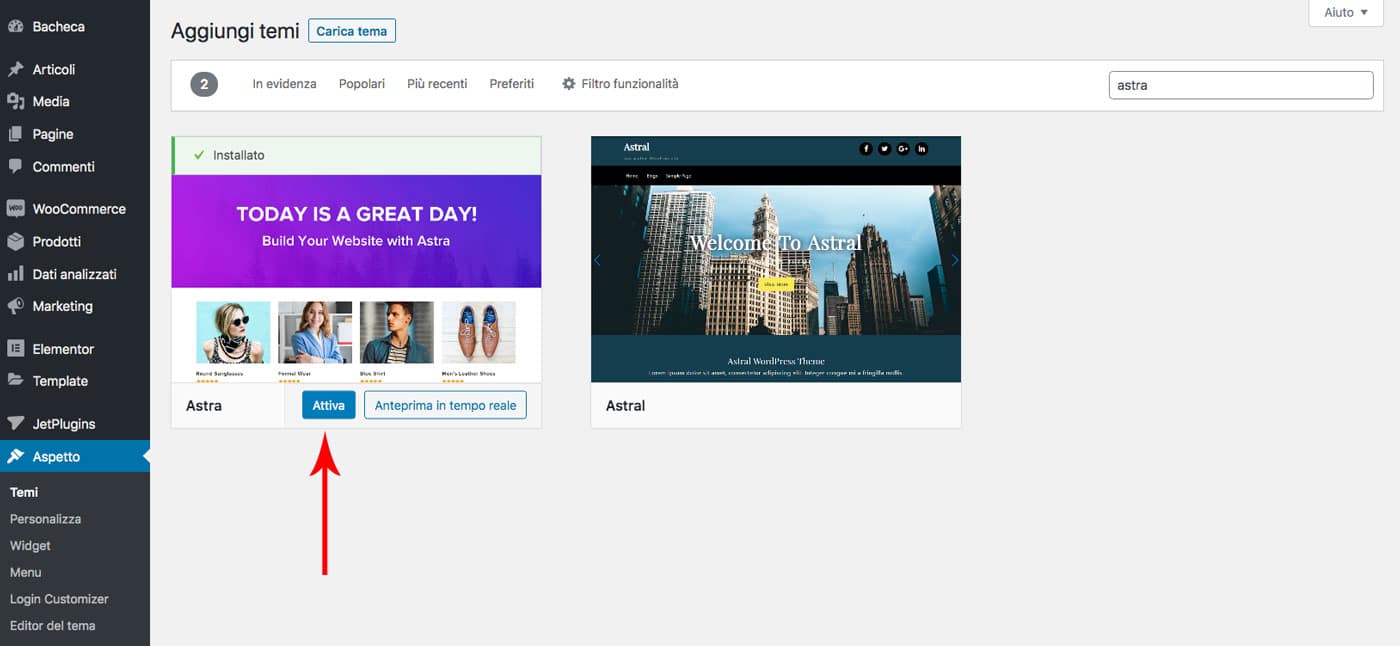
Task: Open Widget in the Aspetto submenu
Action: [30, 546]
